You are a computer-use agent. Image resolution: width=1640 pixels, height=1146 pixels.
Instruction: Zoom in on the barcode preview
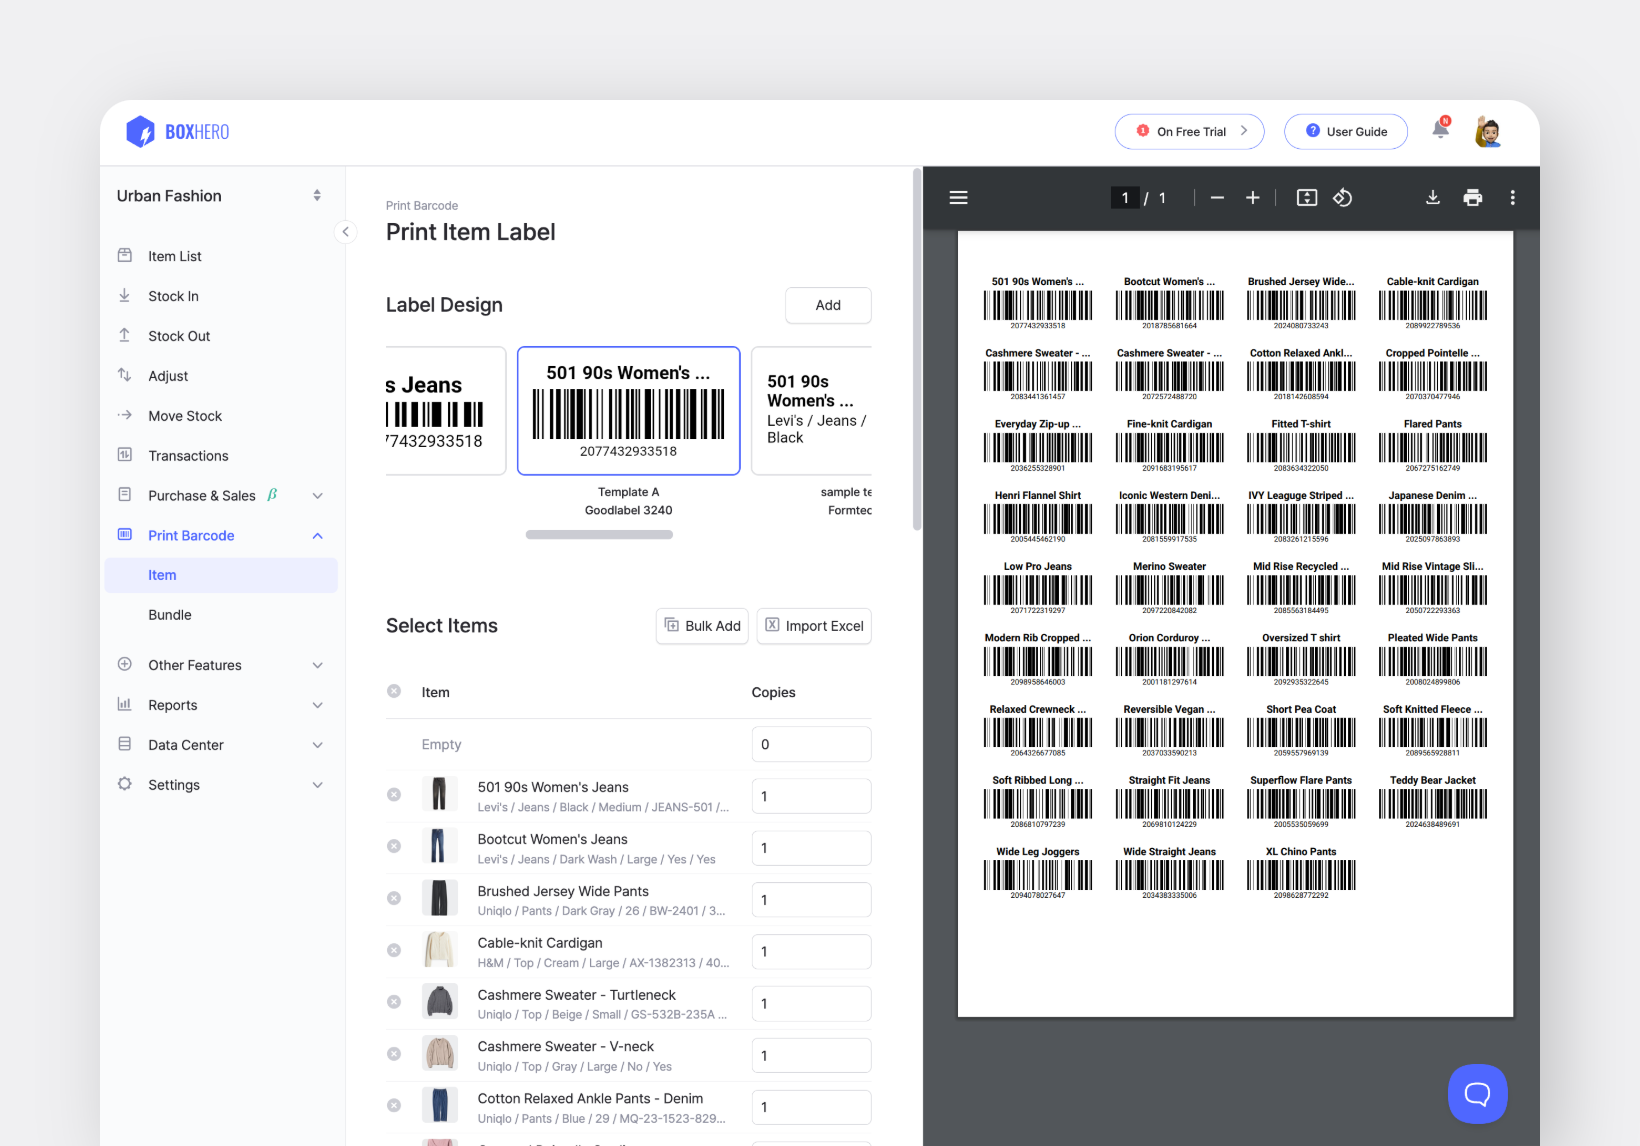pyautogui.click(x=1253, y=197)
